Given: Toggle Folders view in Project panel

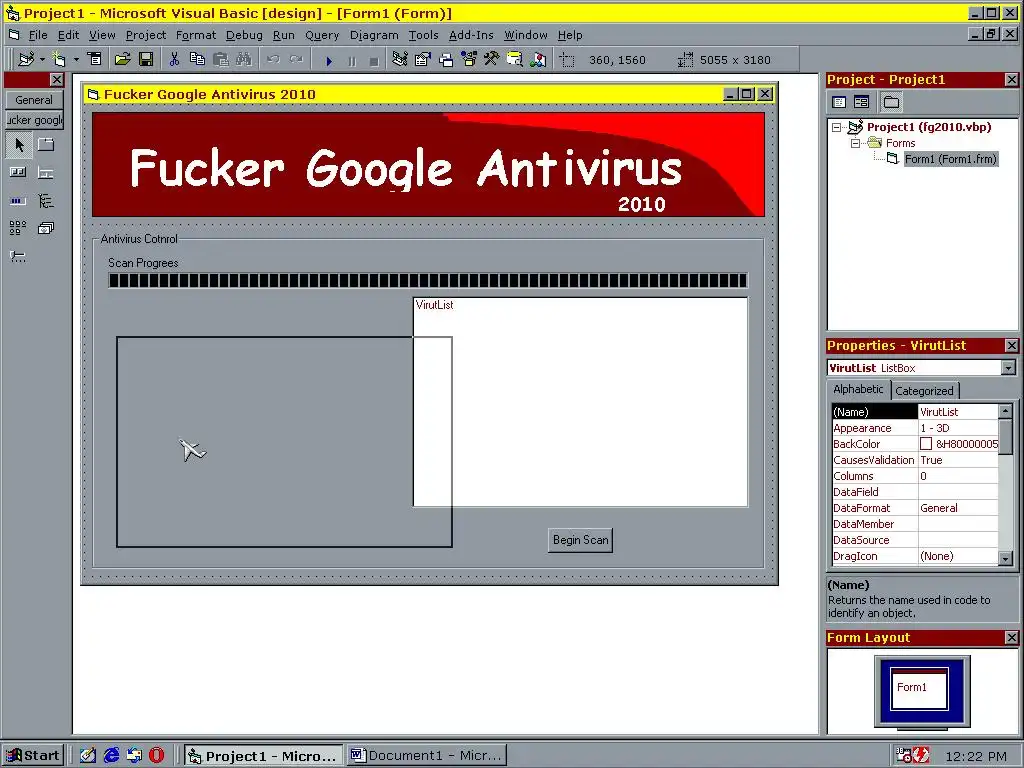Looking at the screenshot, I should [x=891, y=102].
